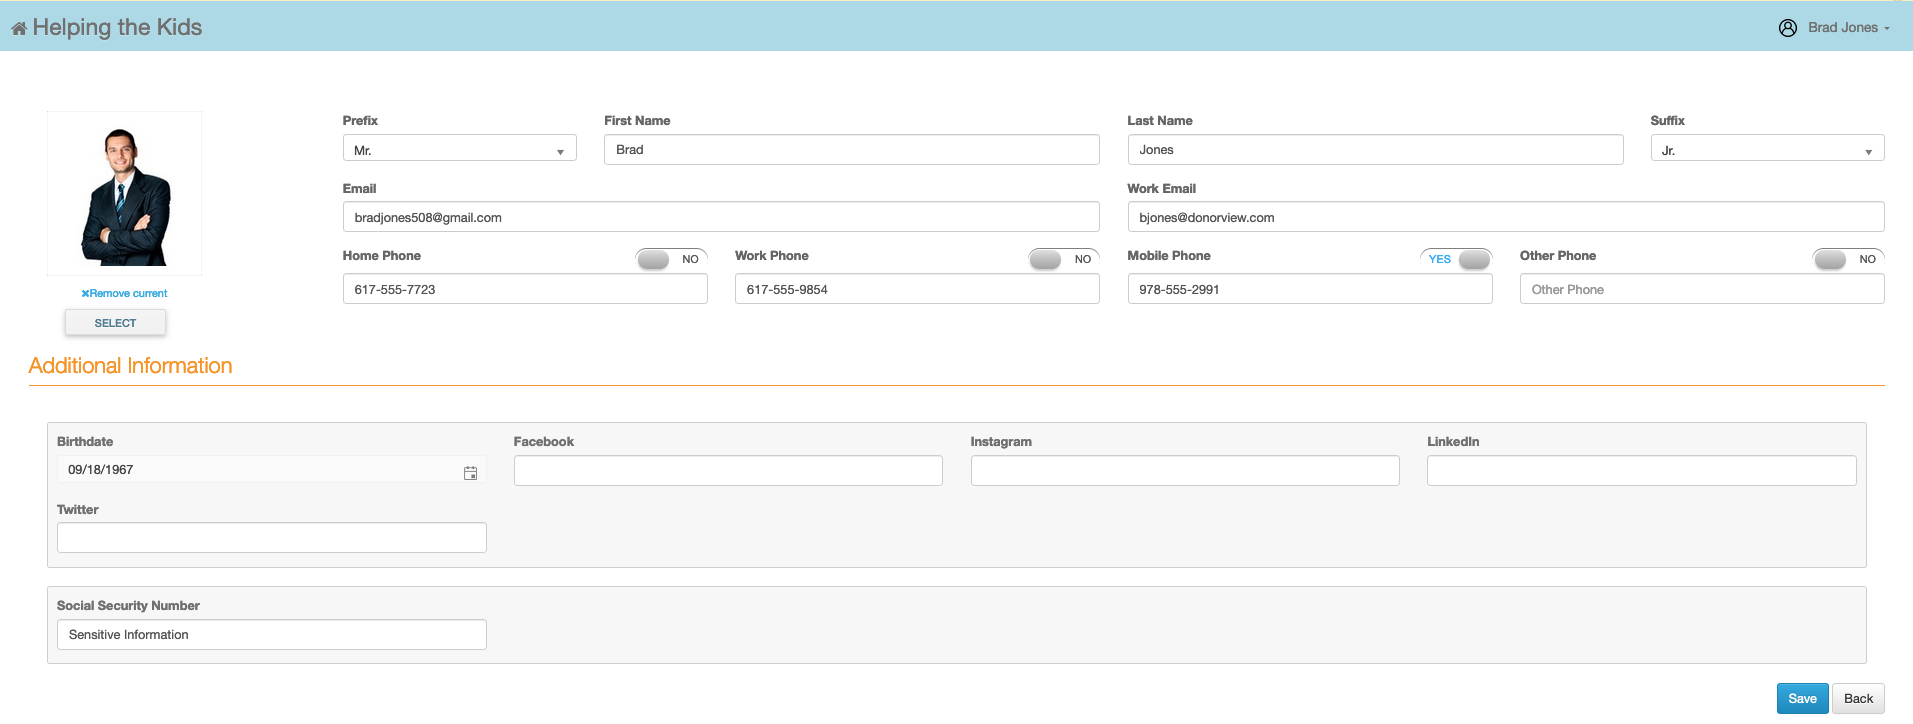Viewport: 1913px width, 724px height.
Task: Click the Back button
Action: [x=1858, y=699]
